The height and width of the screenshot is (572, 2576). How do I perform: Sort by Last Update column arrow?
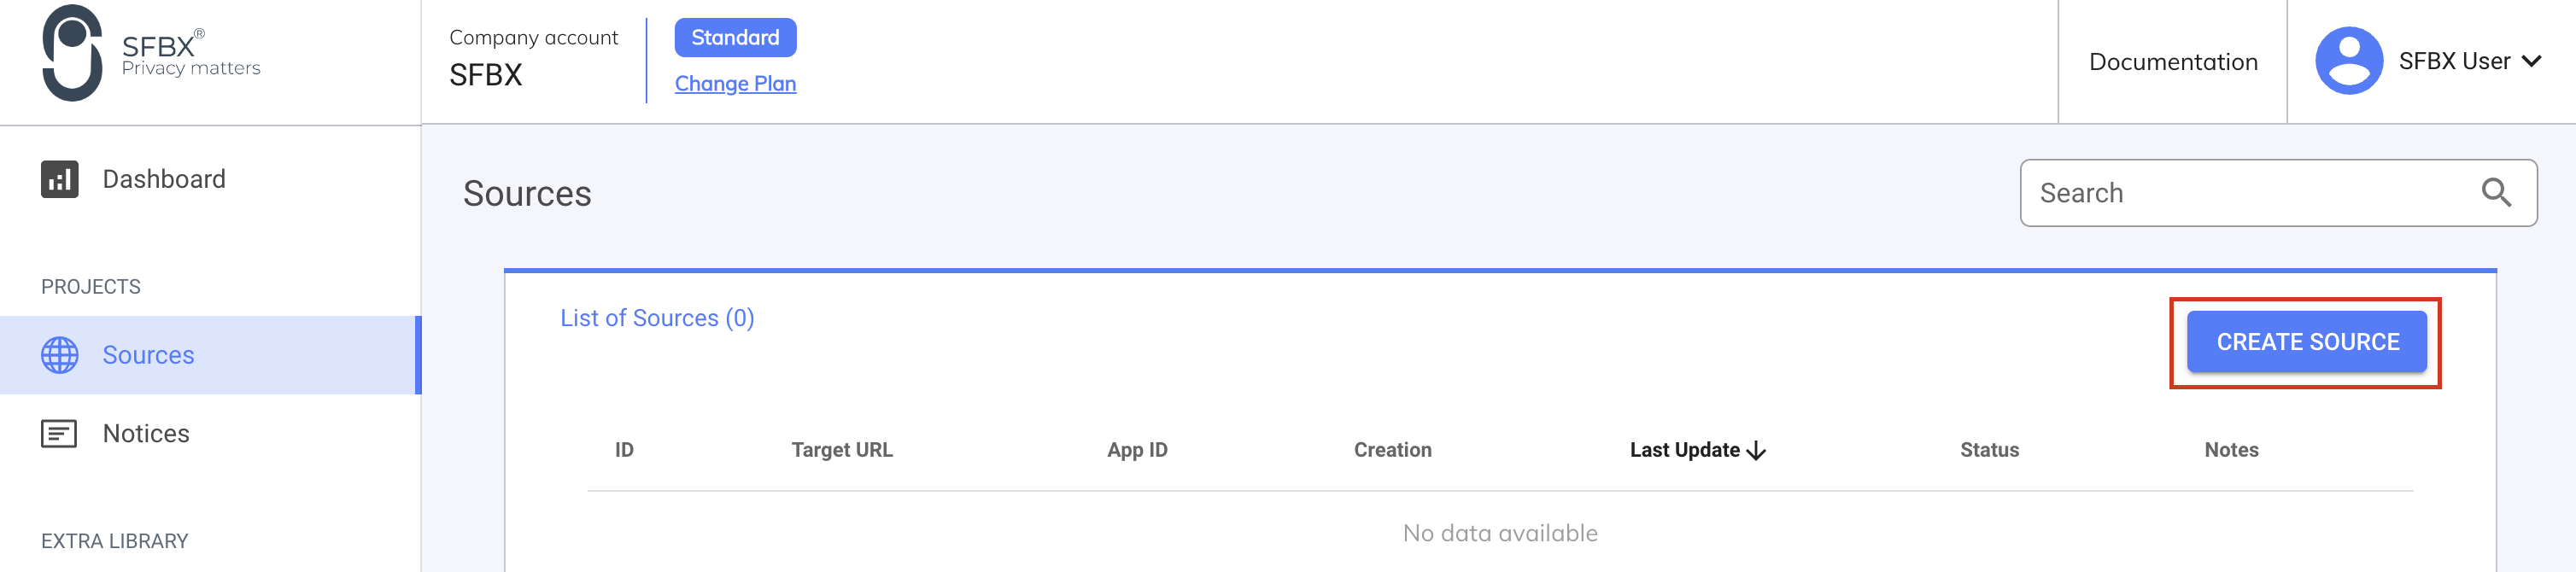pyautogui.click(x=1757, y=450)
